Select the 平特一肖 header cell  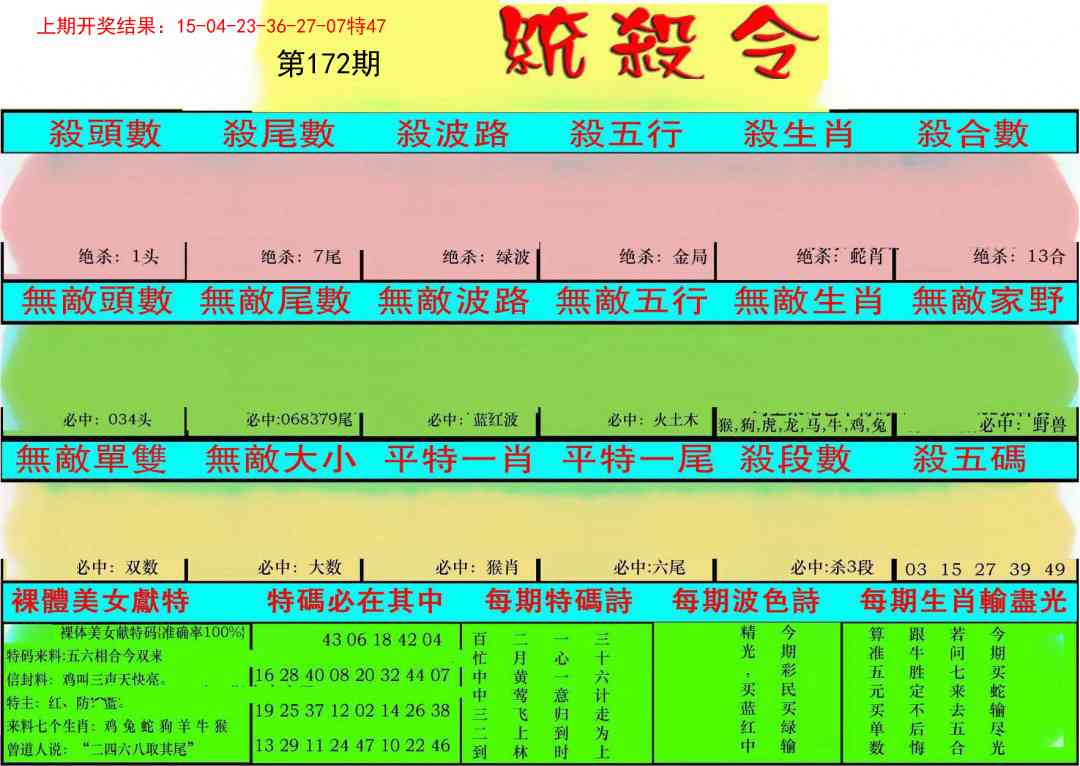click(455, 459)
